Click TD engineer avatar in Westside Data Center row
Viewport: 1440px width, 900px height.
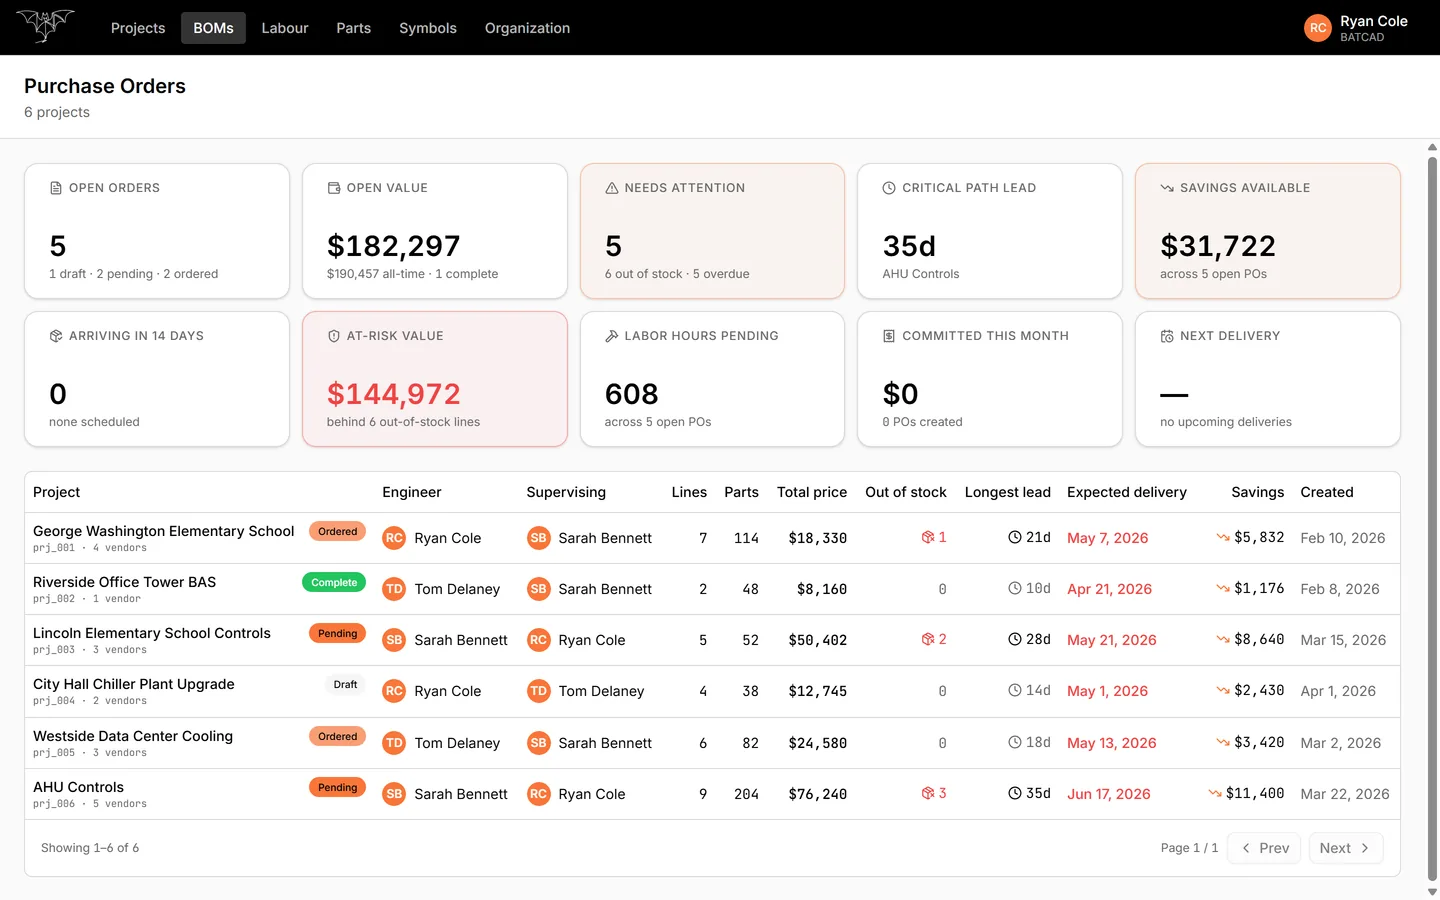click(x=394, y=743)
